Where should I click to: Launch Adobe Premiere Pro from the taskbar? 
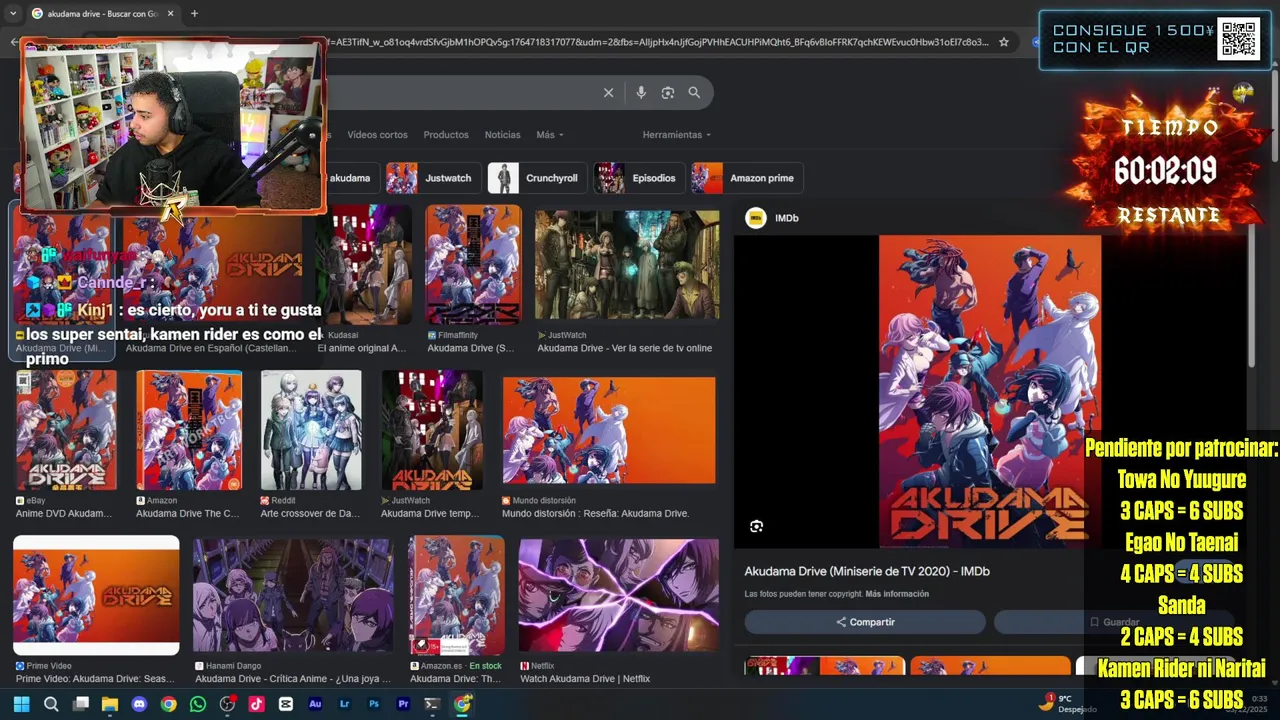[x=403, y=704]
